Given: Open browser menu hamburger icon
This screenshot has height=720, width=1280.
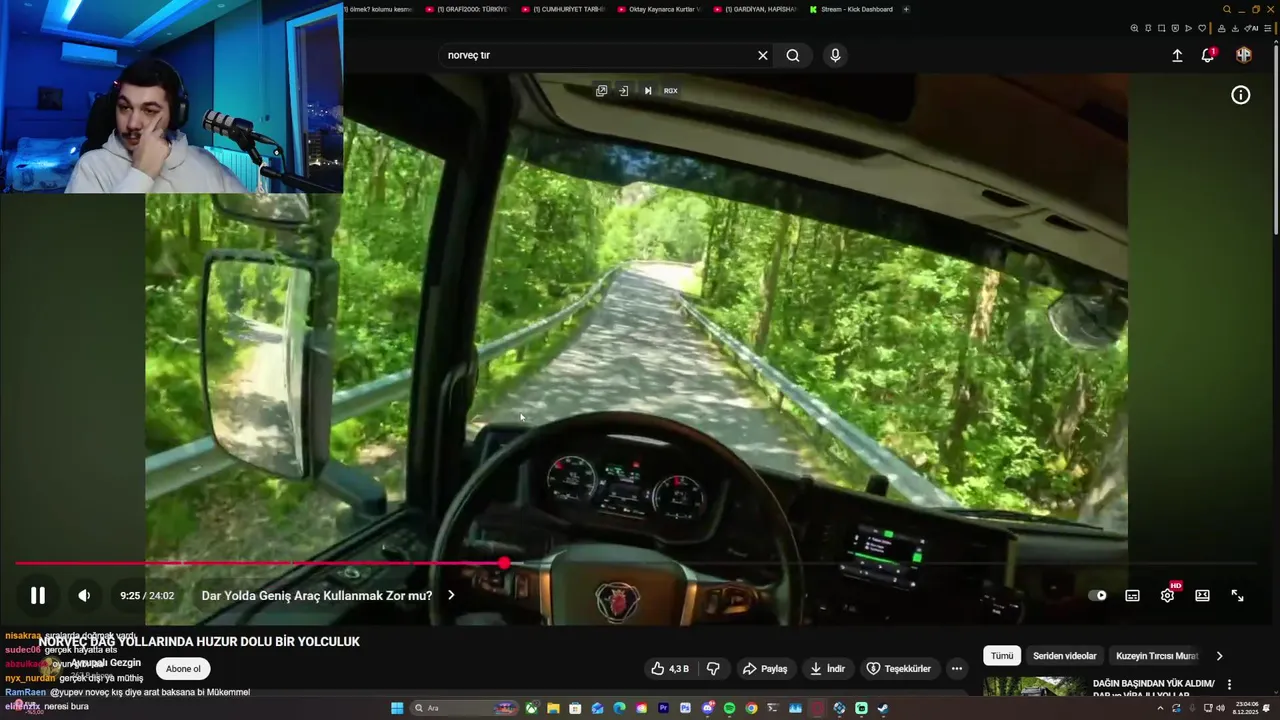Looking at the screenshot, I should coord(1267,28).
